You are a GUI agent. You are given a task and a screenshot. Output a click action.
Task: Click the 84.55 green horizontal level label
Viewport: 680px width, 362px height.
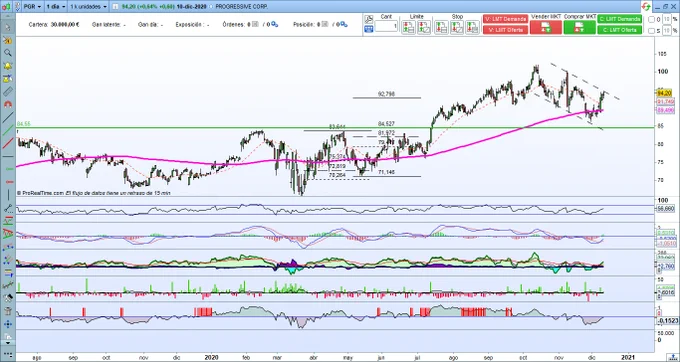[x=23, y=124]
